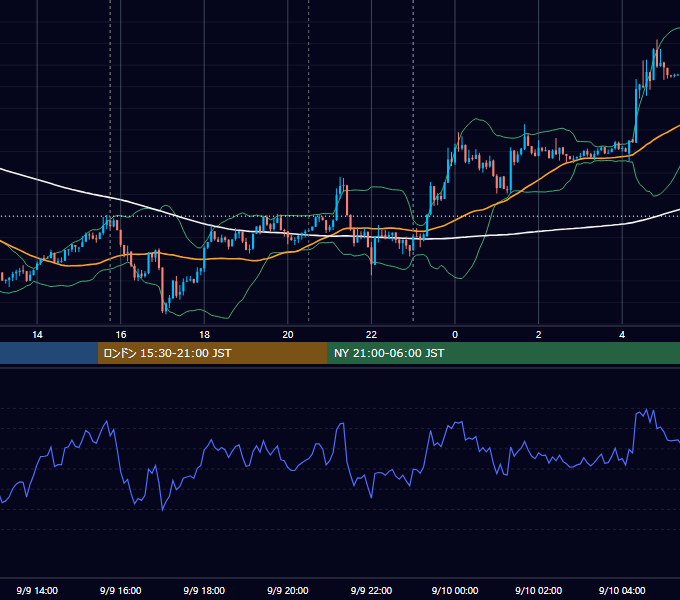This screenshot has width=680, height=600.
Task: Click the NY 21:00-06:00 JST session band
Action: pyautogui.click(x=503, y=353)
